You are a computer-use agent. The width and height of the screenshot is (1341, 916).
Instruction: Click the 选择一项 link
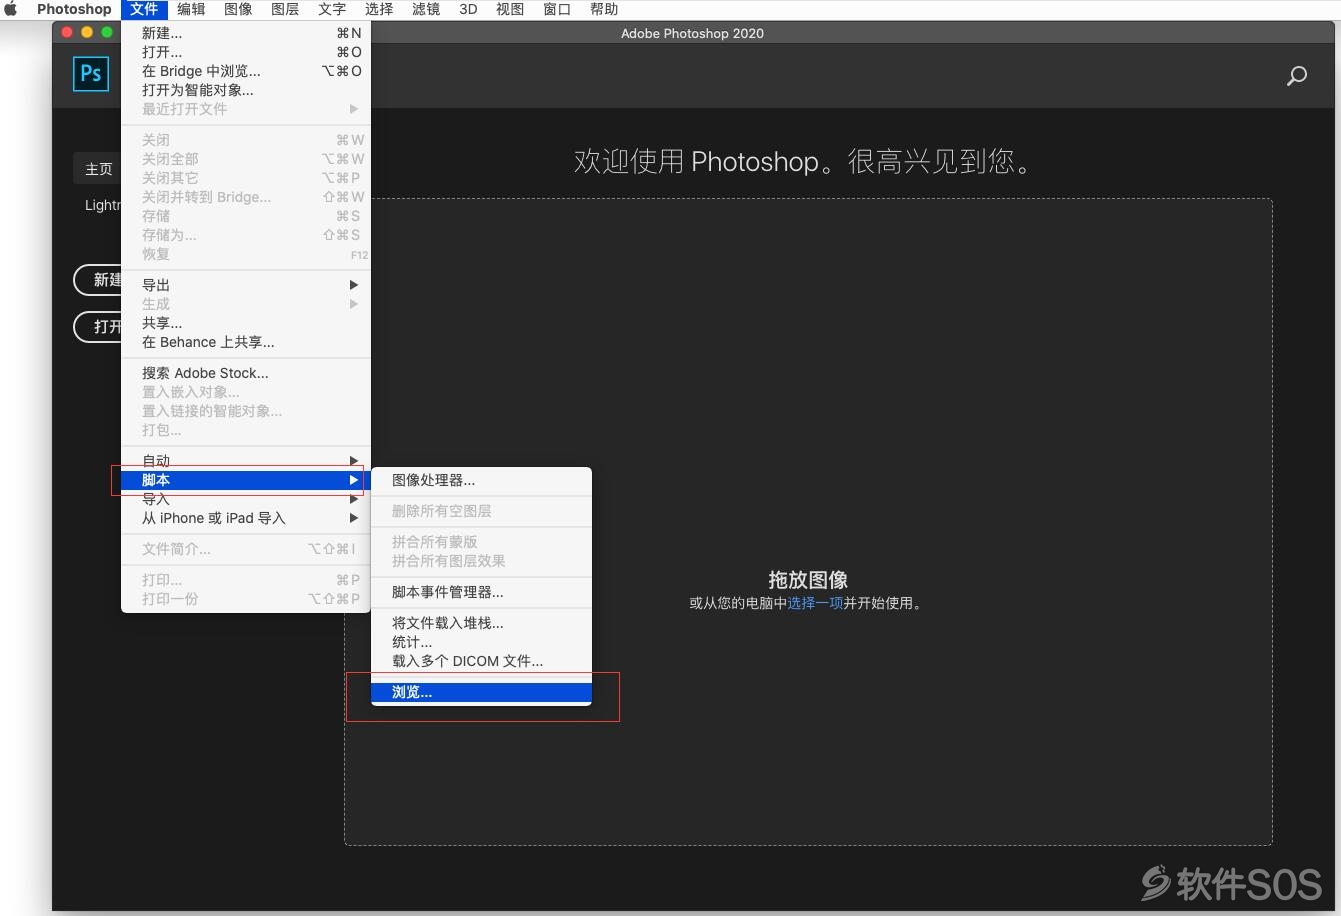point(815,603)
